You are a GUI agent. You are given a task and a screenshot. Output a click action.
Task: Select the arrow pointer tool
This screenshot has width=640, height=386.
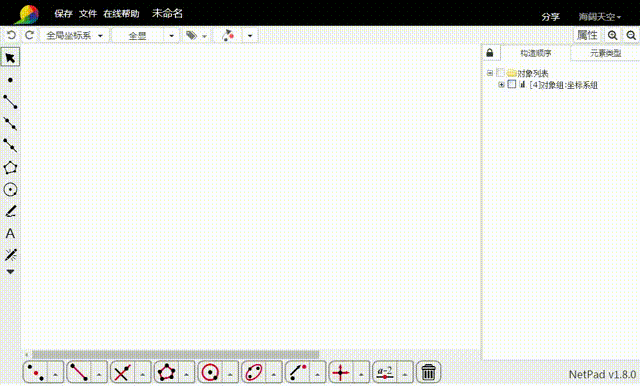(10, 58)
